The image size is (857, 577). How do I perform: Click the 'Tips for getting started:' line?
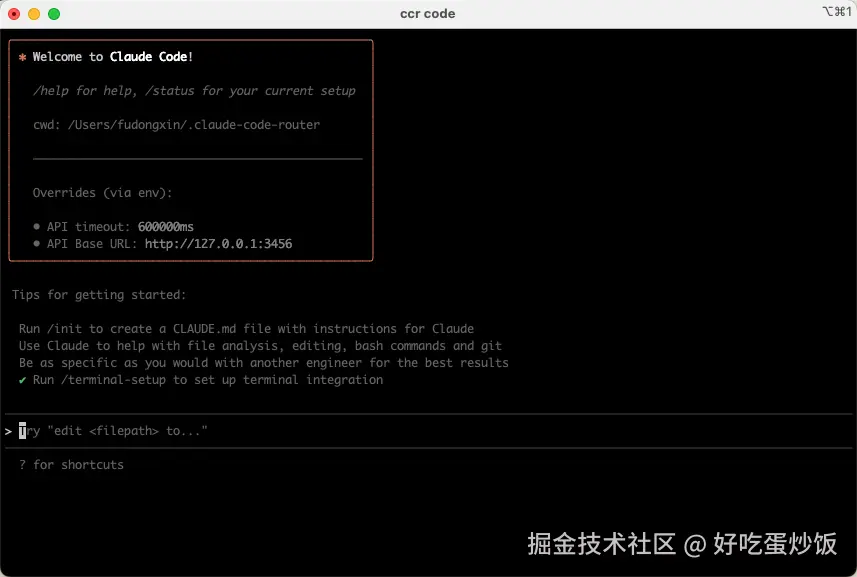(x=99, y=295)
